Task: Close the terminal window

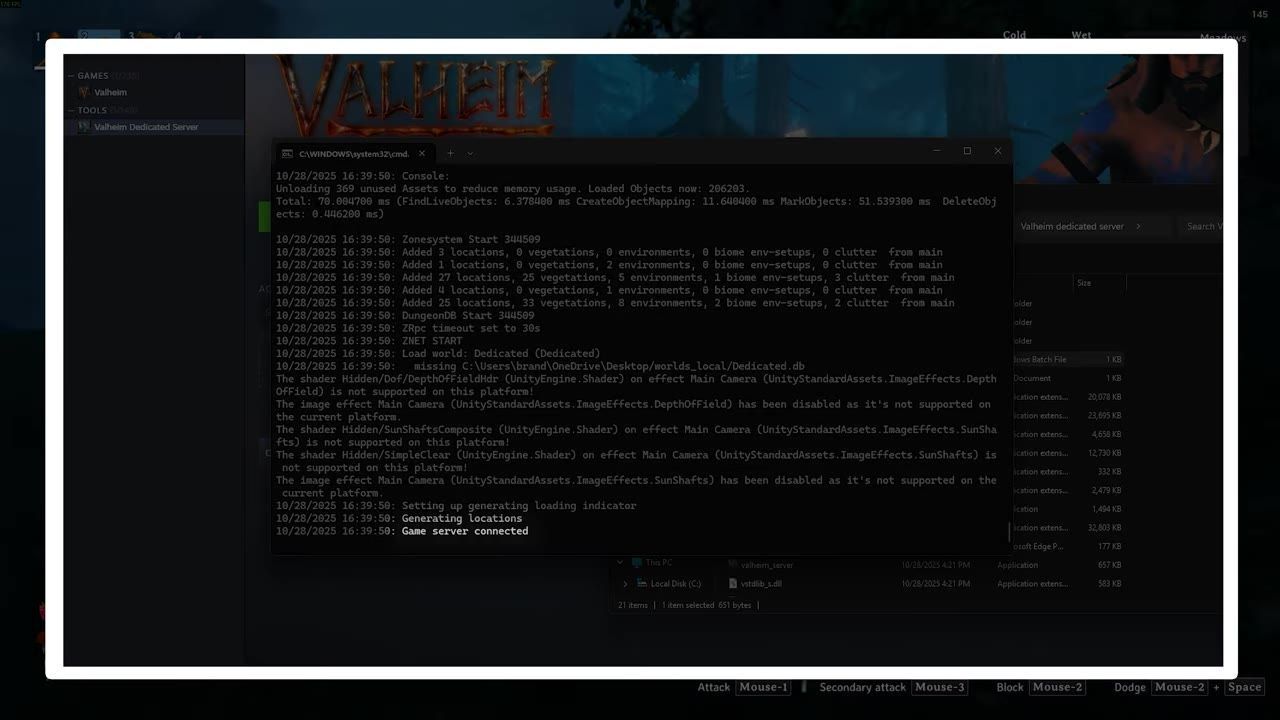Action: click(997, 151)
